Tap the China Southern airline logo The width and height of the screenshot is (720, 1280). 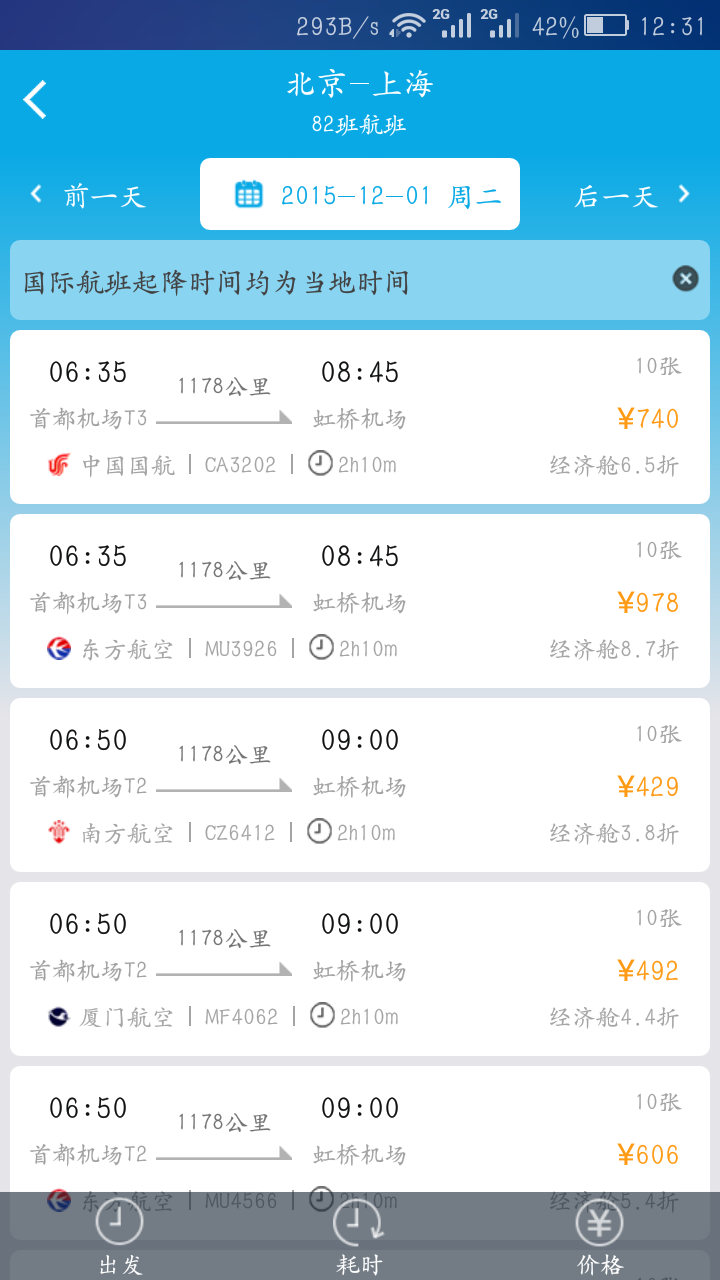point(59,833)
